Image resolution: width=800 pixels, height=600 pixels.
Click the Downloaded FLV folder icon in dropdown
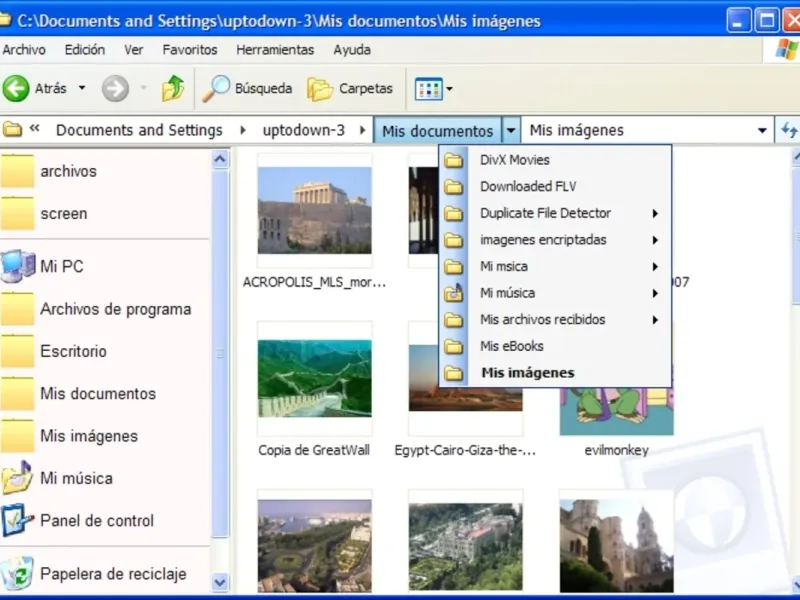pos(453,187)
